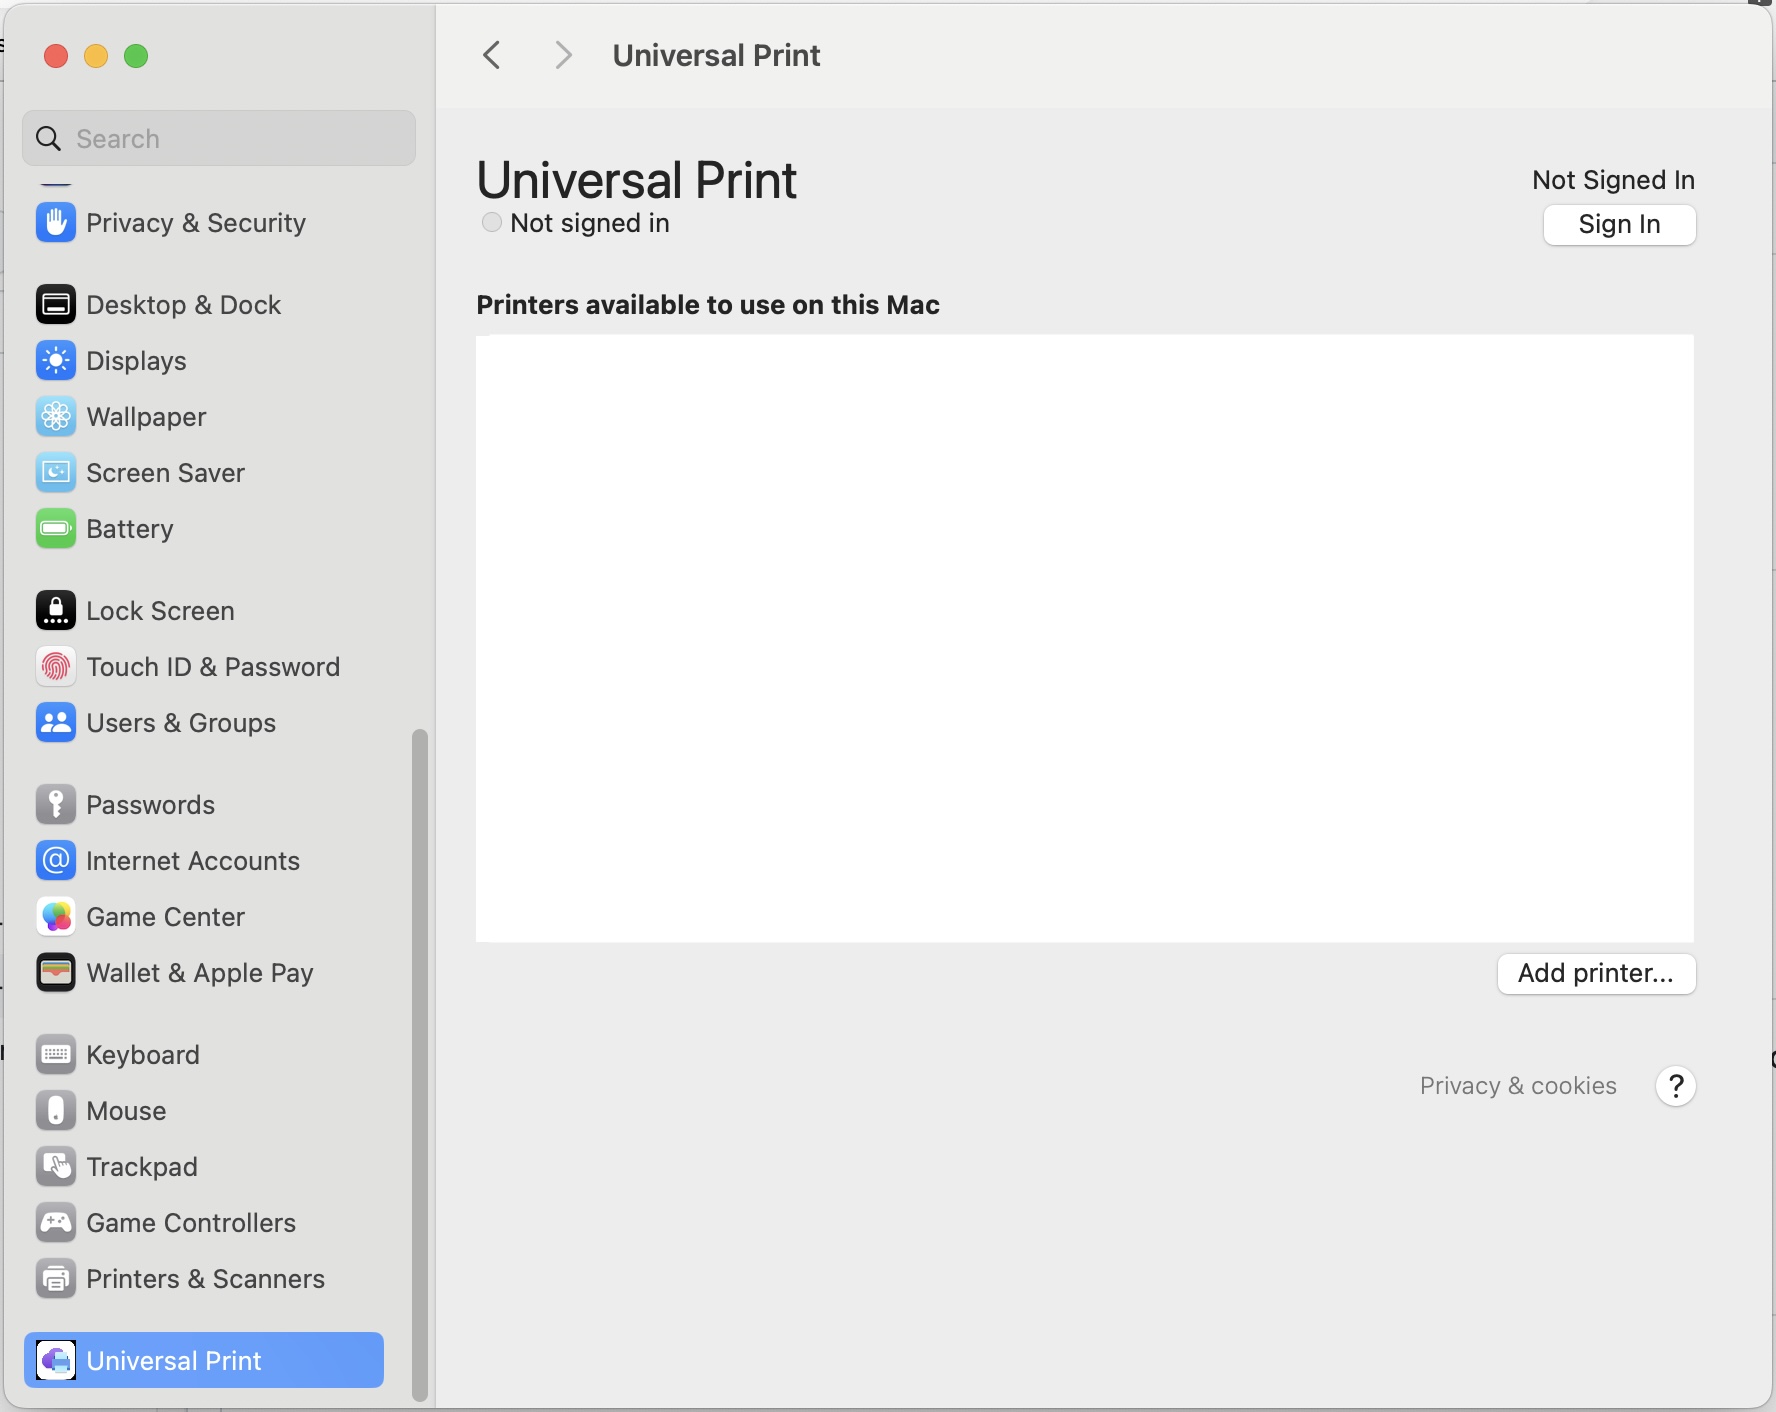Image resolution: width=1776 pixels, height=1412 pixels.
Task: Open Touch ID & Password settings
Action: (214, 666)
